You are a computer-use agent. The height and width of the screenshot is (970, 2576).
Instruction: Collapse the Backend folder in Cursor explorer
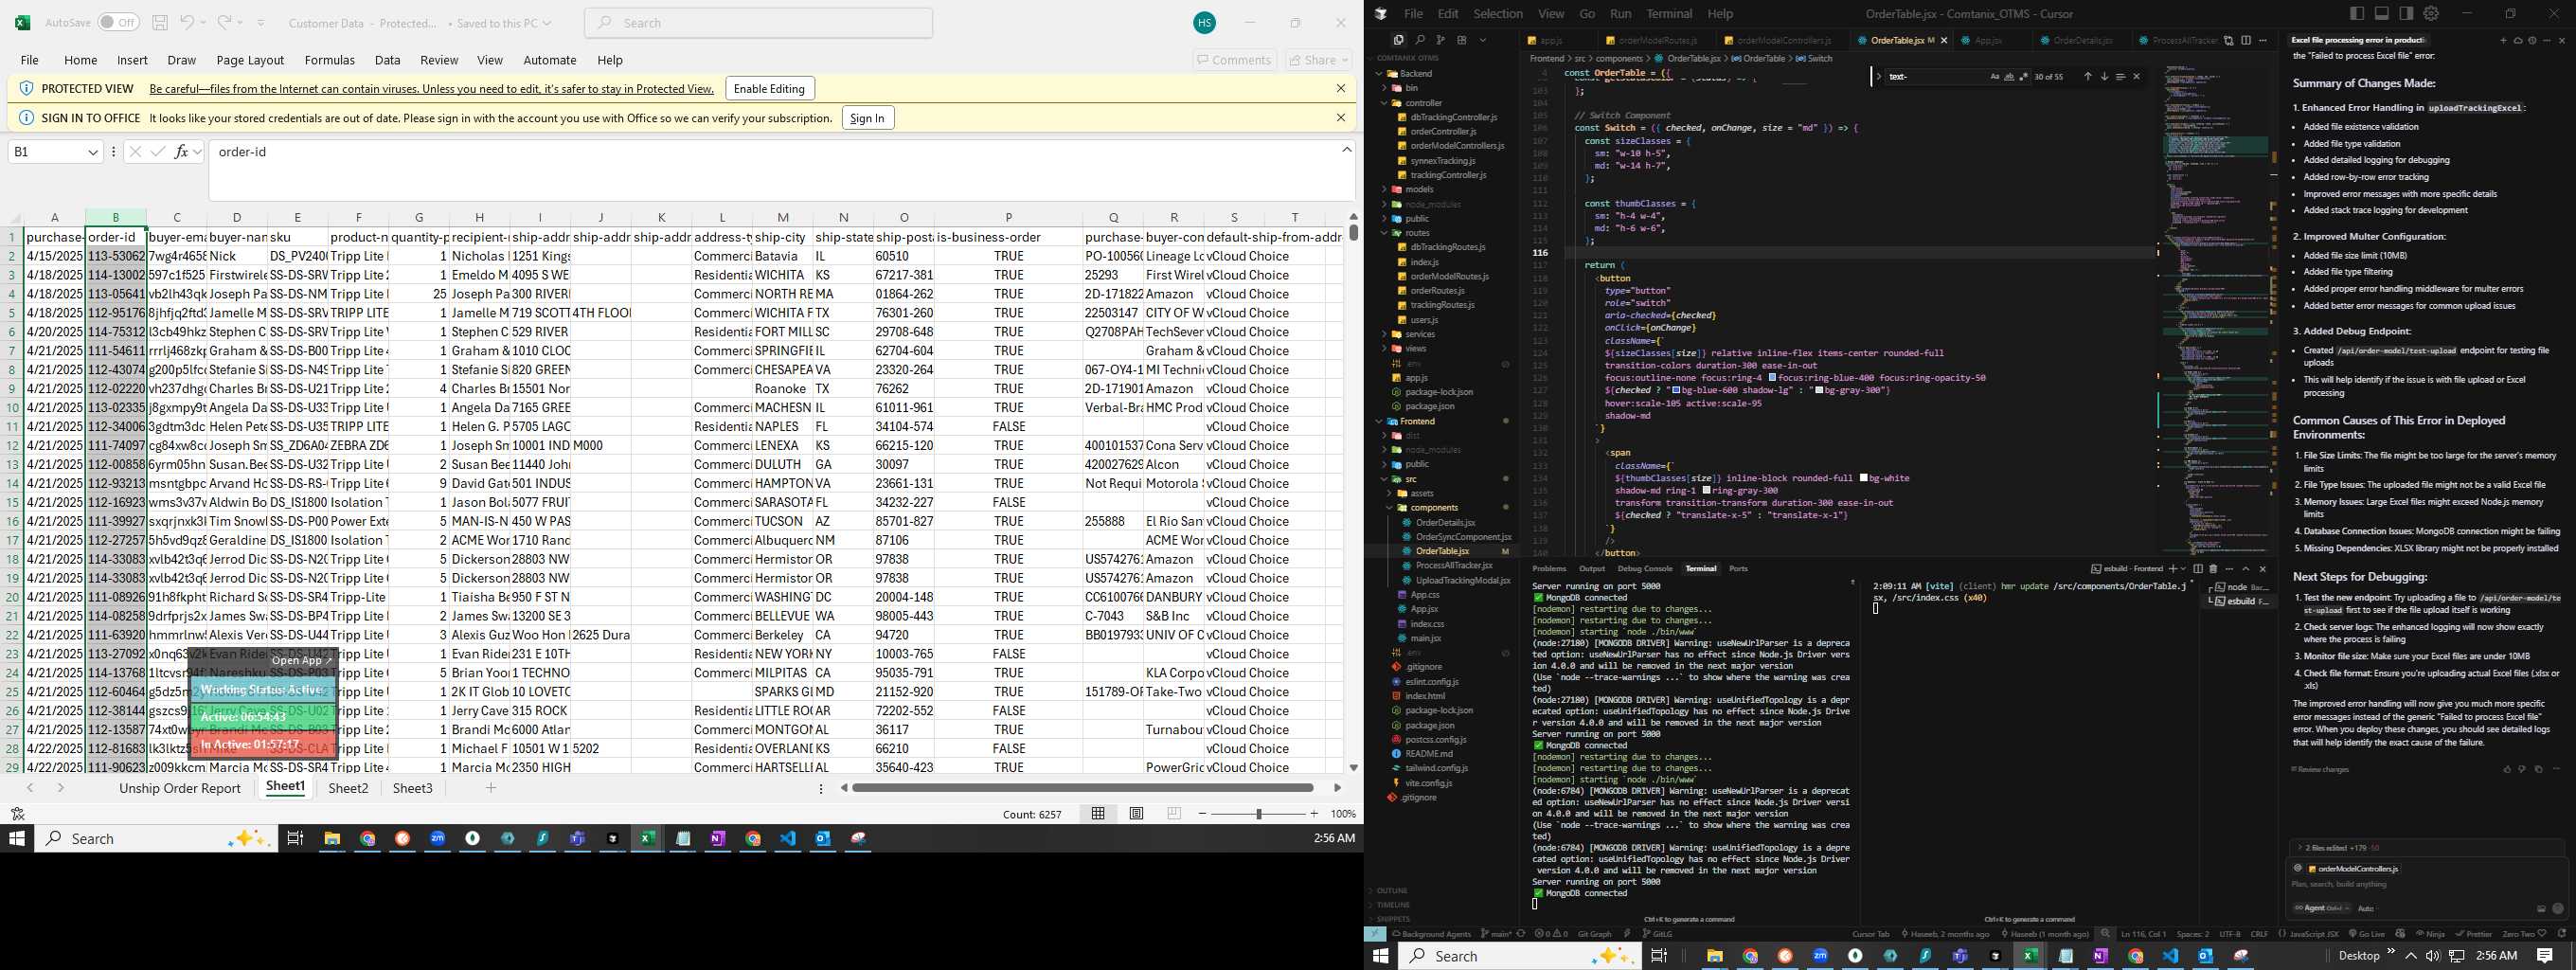pyautogui.click(x=1415, y=73)
